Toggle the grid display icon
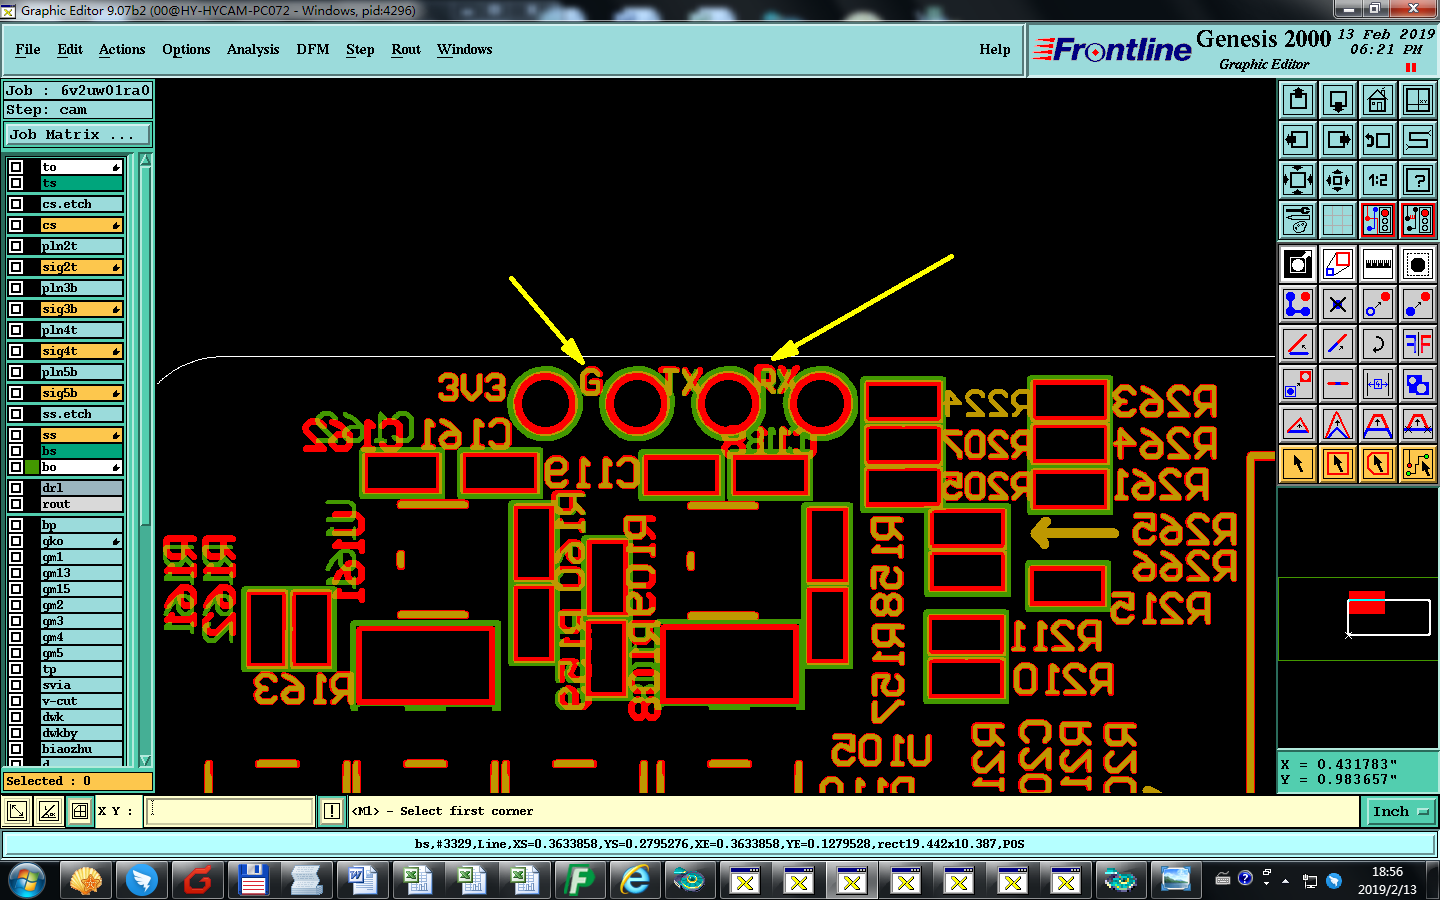This screenshot has width=1440, height=900. (x=1338, y=220)
